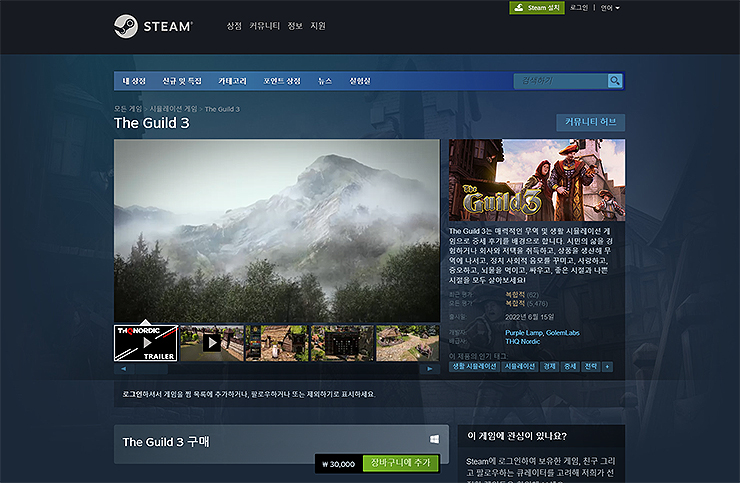The width and height of the screenshot is (740, 483).
Task: Follow The Guild 3 breadcrumb link
Action: pyautogui.click(x=222, y=109)
